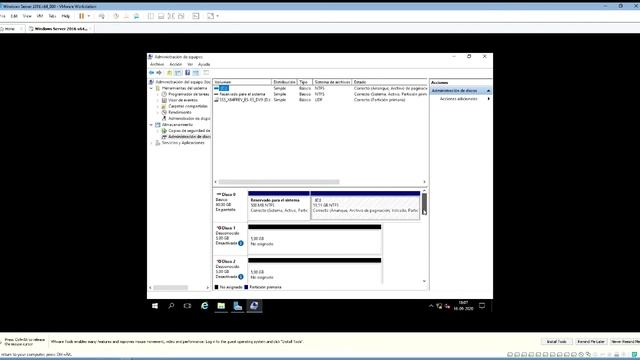This screenshot has height=360, width=640.
Task: Click the disk view vertical scrollbar down arrow
Action: 424,281
